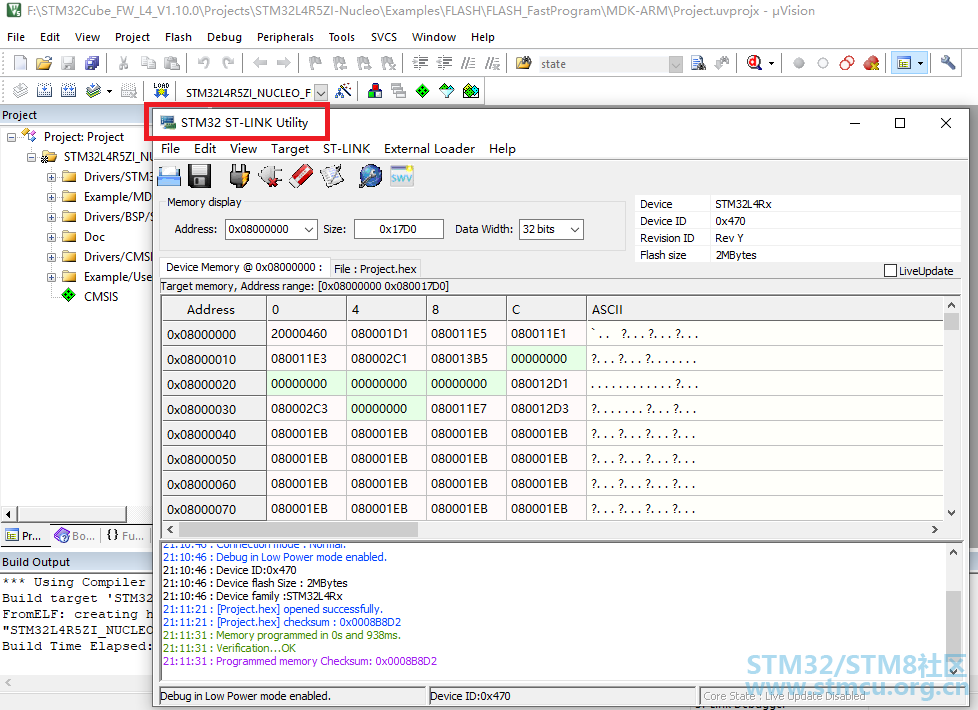Image resolution: width=978 pixels, height=710 pixels.
Task: Click memory cell 20000460
Action: click(306, 334)
